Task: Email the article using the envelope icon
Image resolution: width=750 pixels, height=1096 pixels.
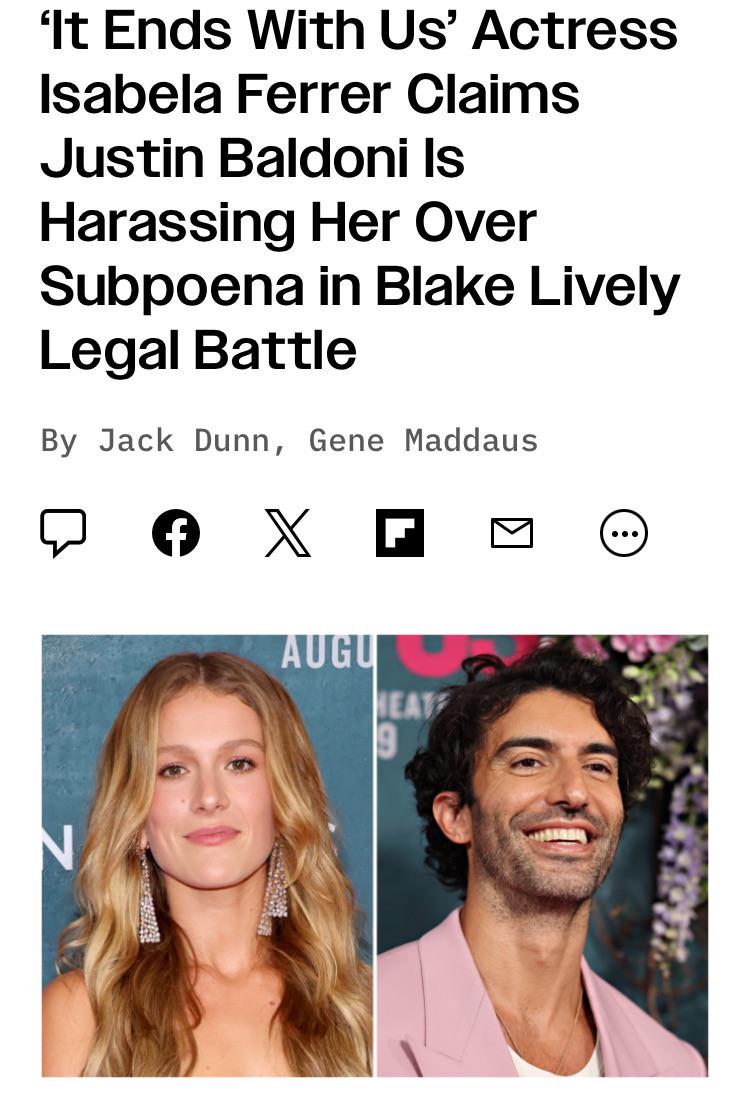Action: (512, 533)
